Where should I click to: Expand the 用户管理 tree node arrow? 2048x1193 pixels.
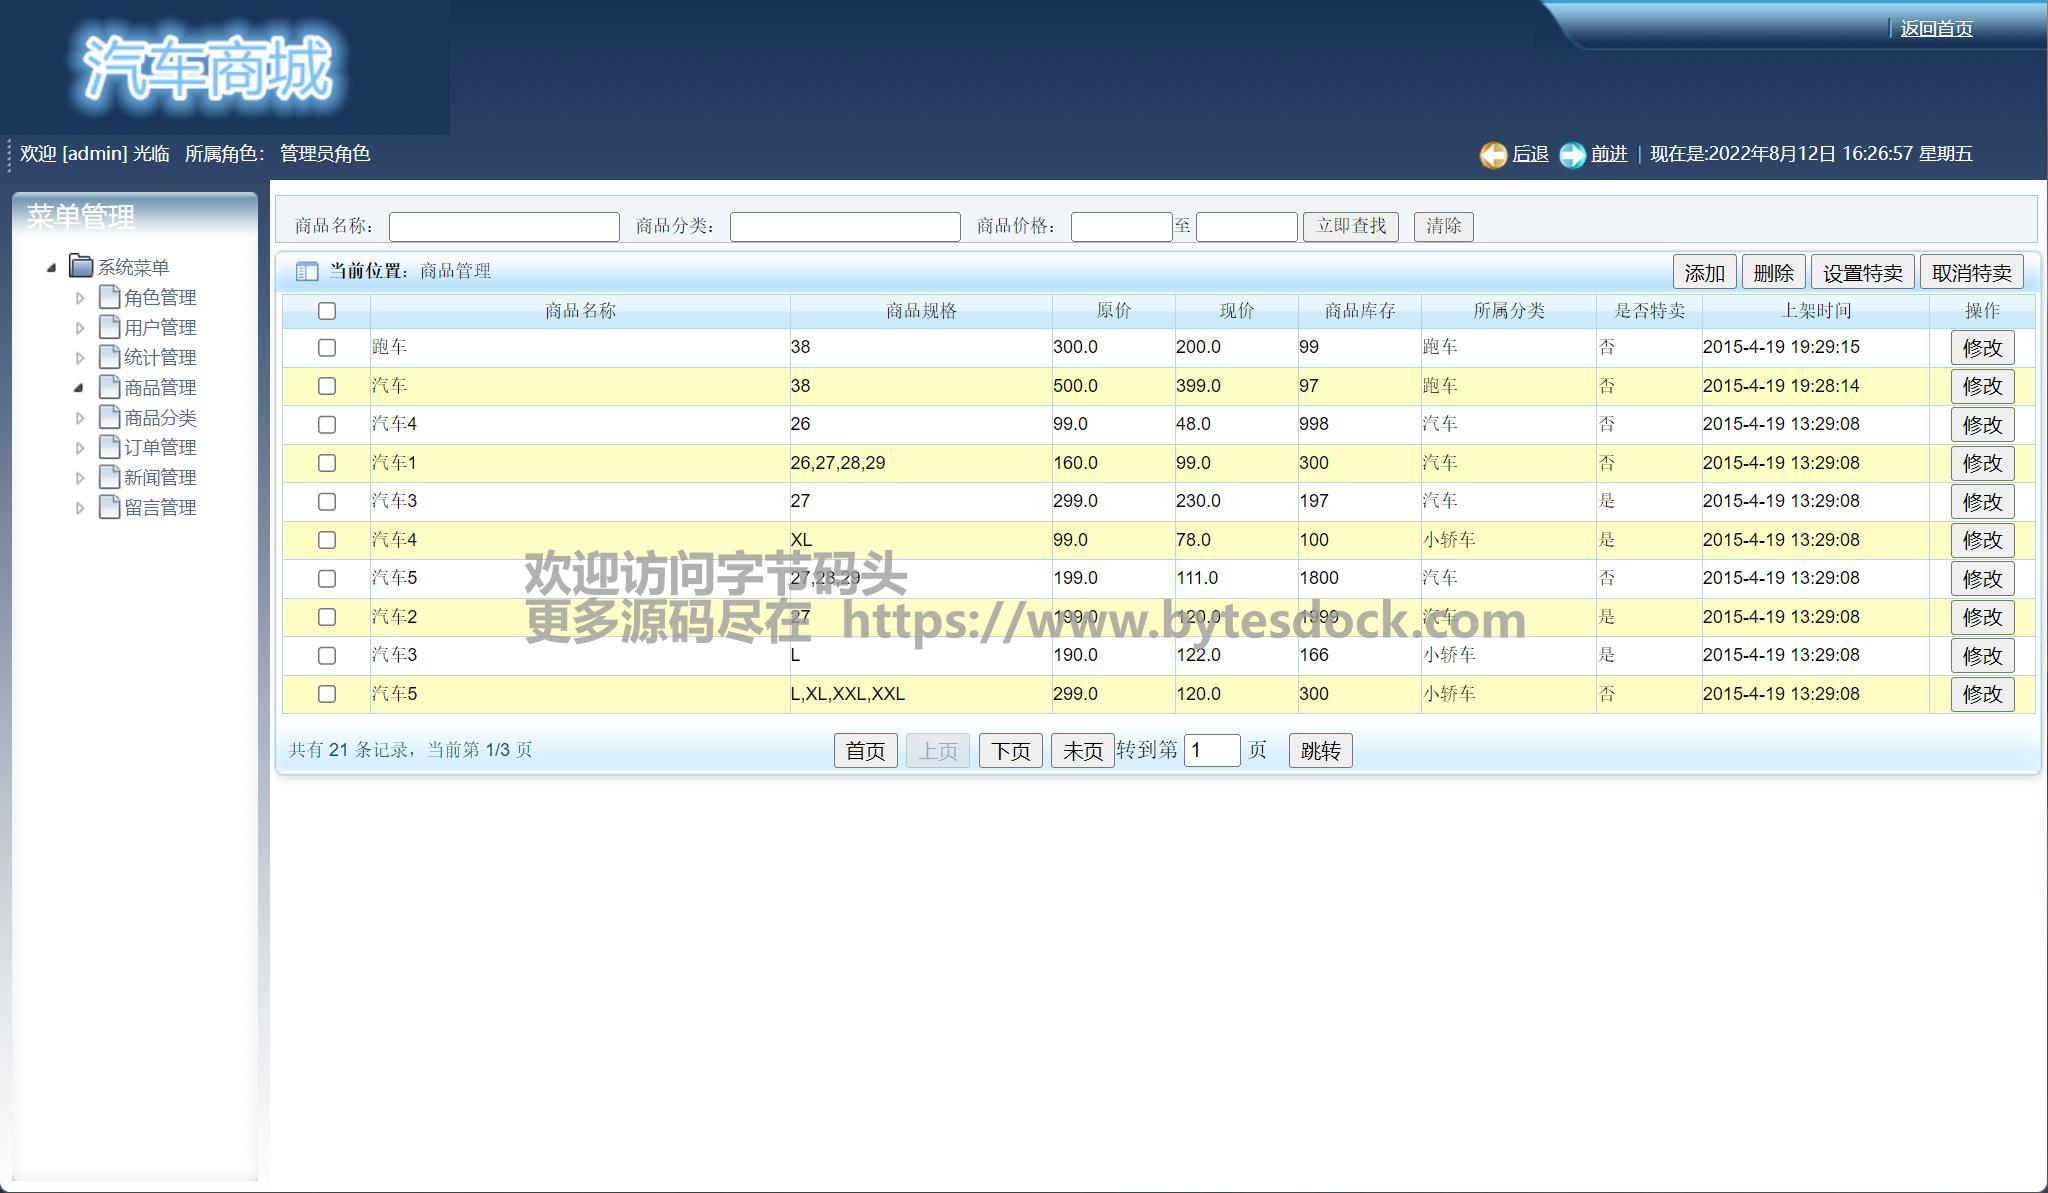80,328
